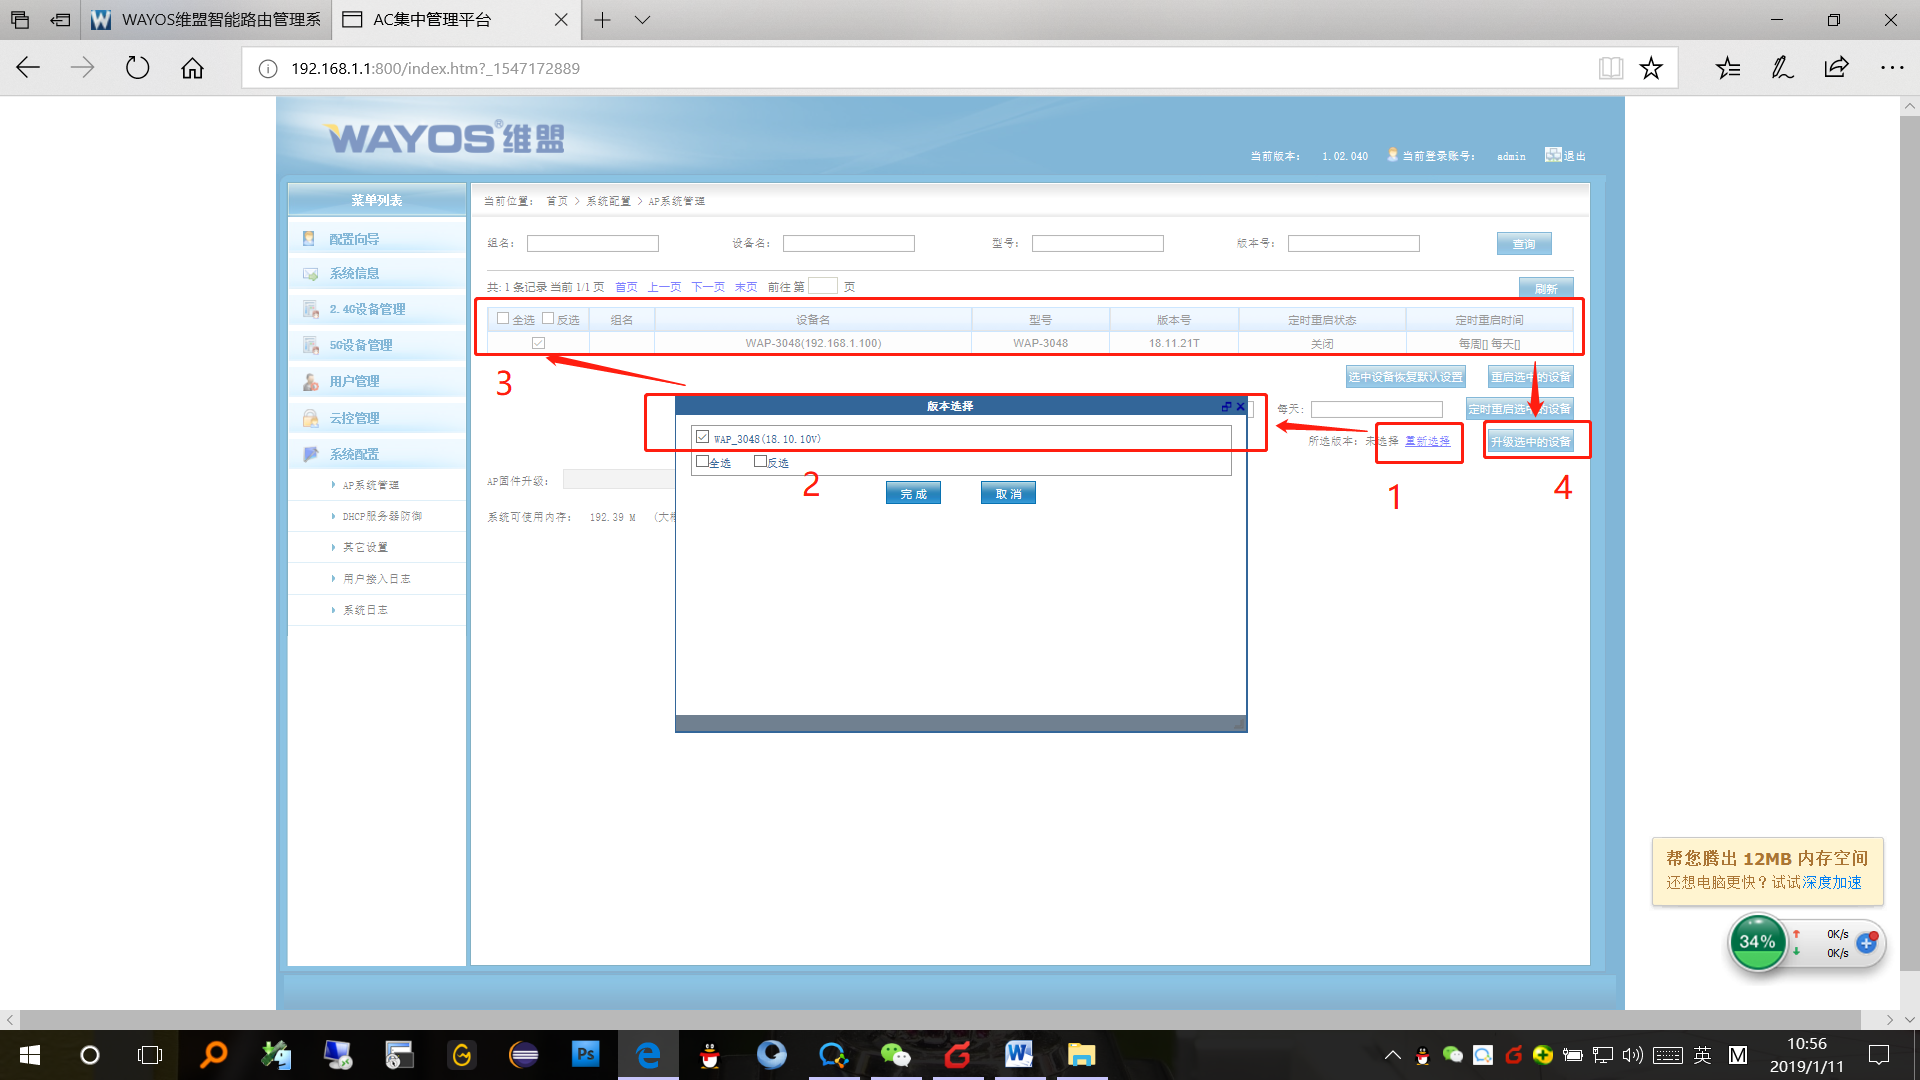
Task: Open a new browser tab
Action: [602, 20]
